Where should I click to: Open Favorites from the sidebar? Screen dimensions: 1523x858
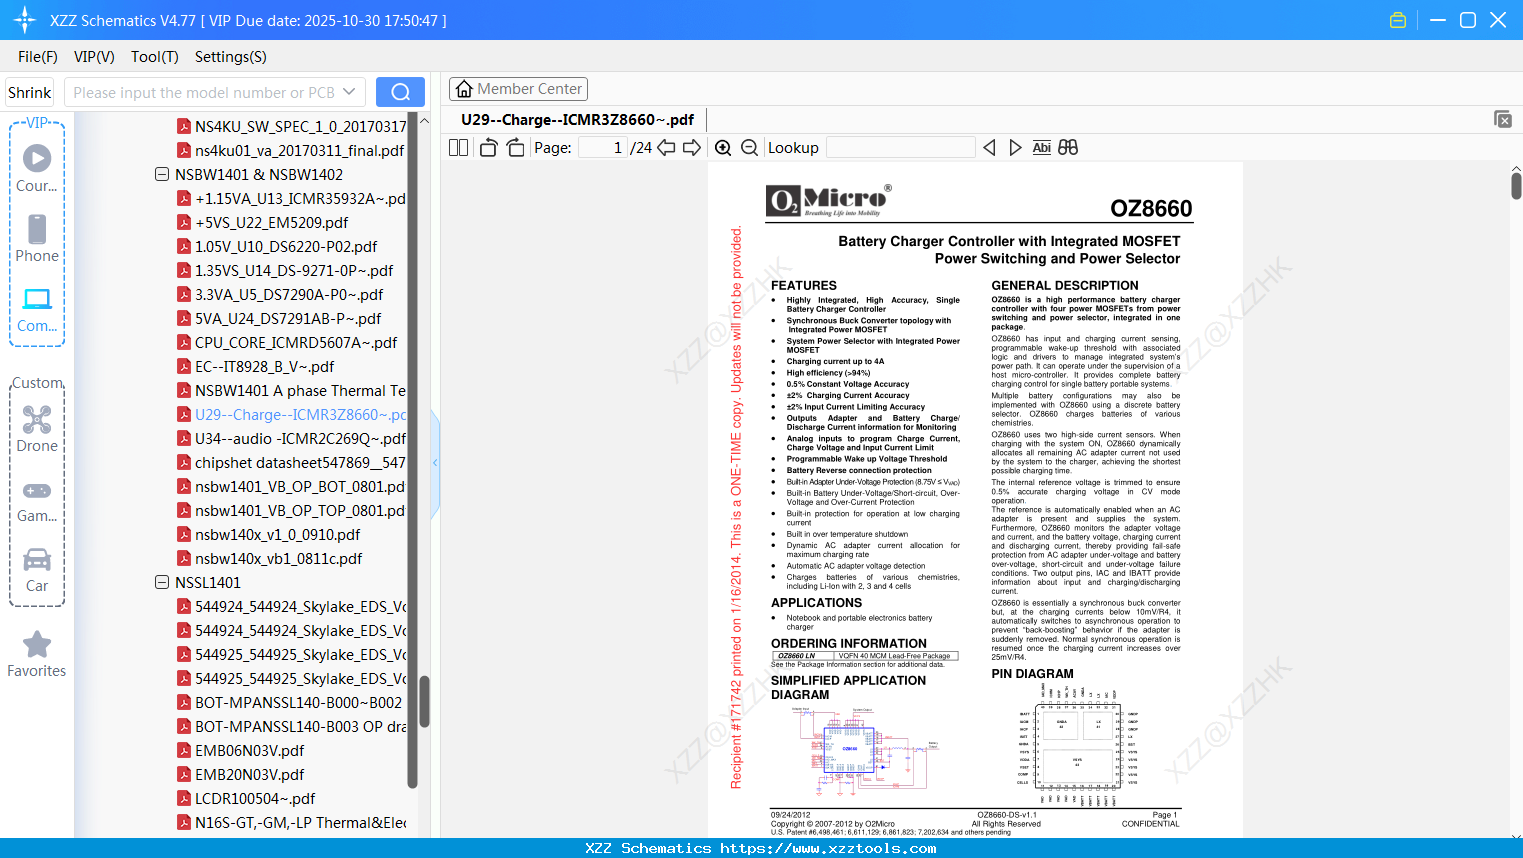pyautogui.click(x=37, y=655)
